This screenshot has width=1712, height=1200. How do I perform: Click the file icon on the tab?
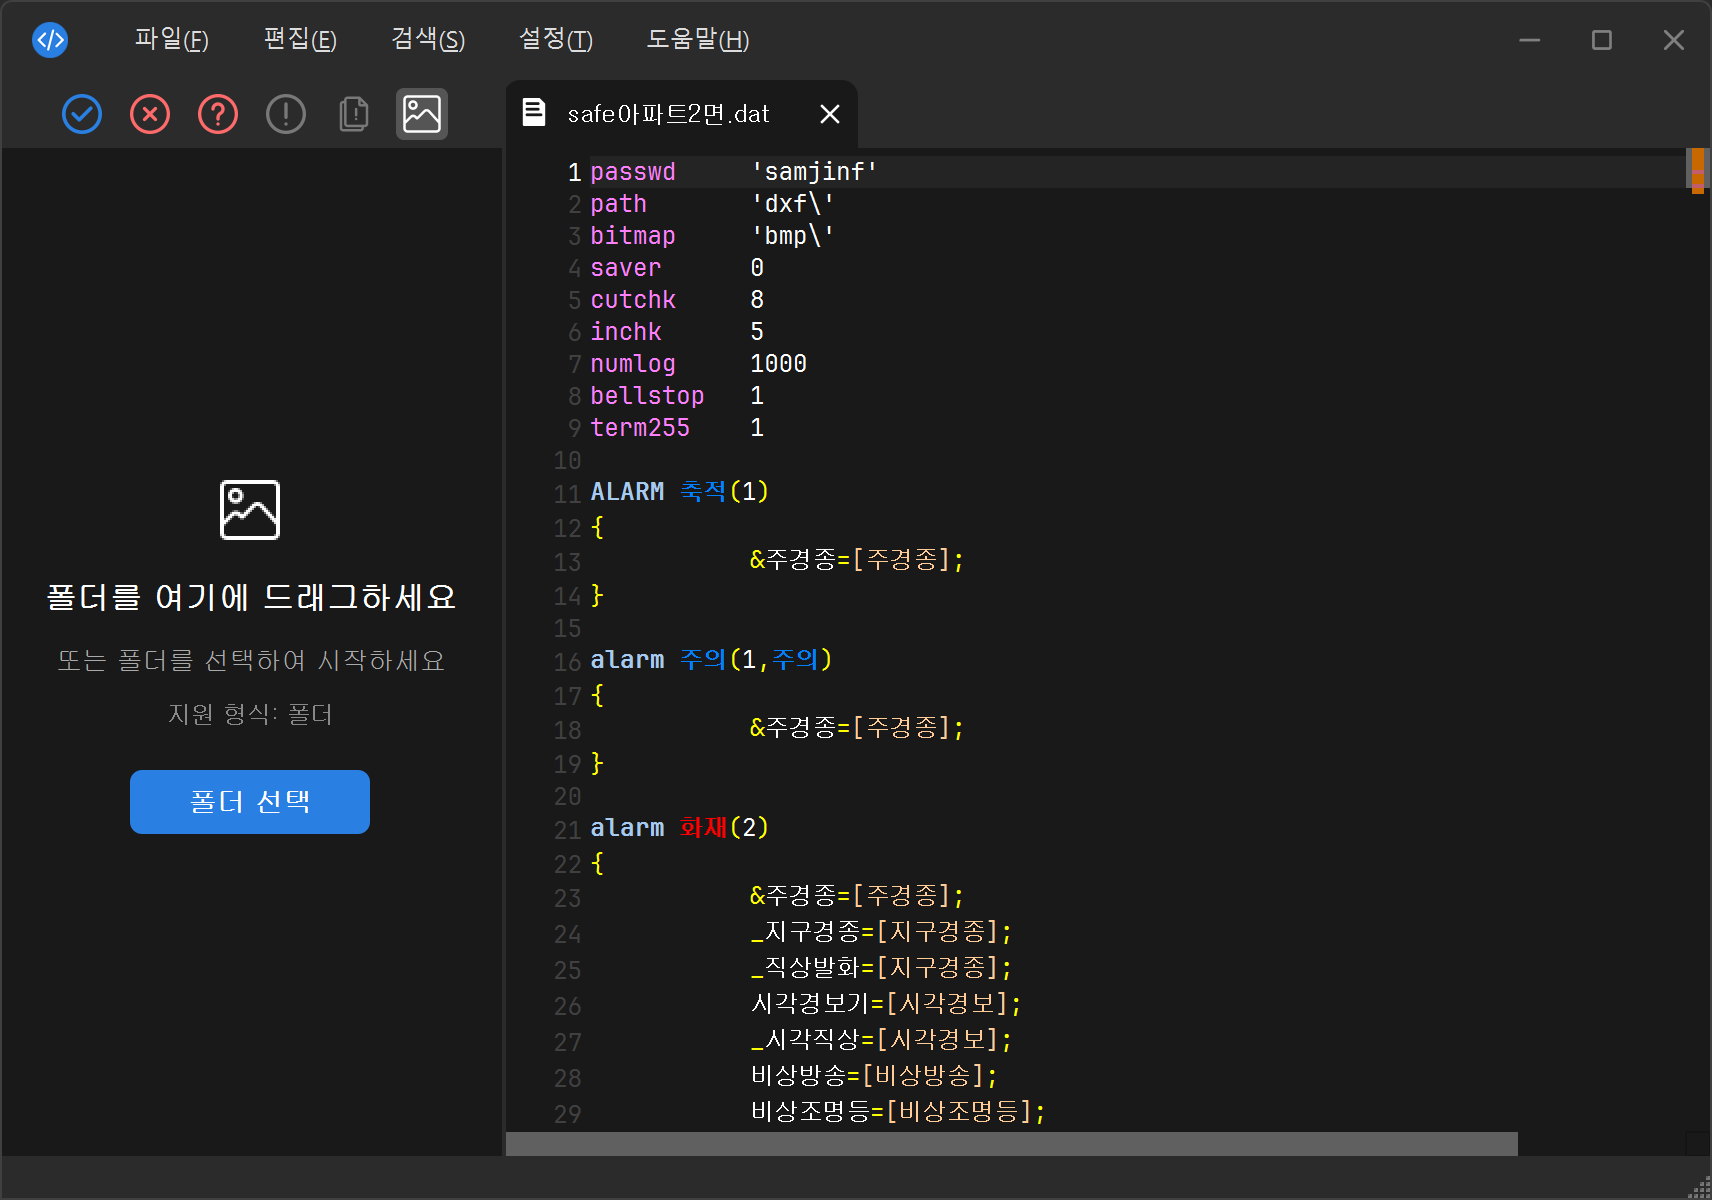click(x=535, y=113)
